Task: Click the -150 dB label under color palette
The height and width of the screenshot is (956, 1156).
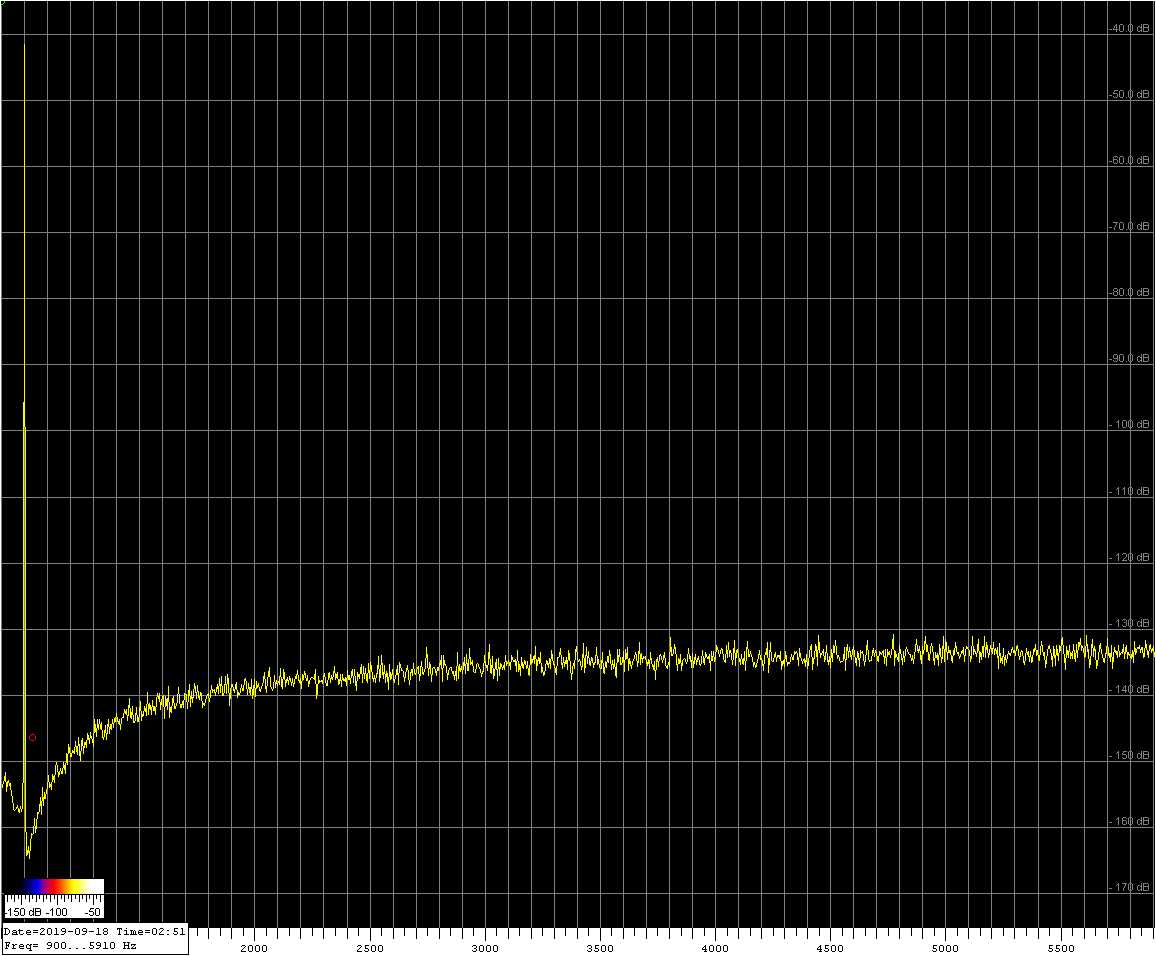Action: [23, 912]
